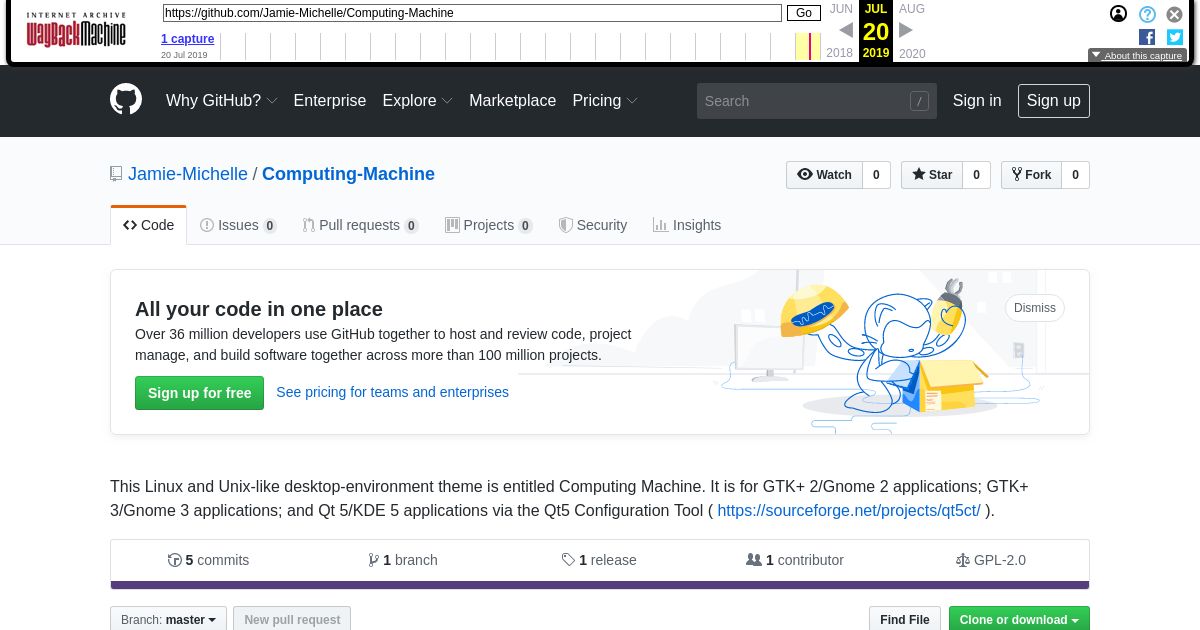View the 1 branch link
The width and height of the screenshot is (1200, 630).
click(403, 560)
